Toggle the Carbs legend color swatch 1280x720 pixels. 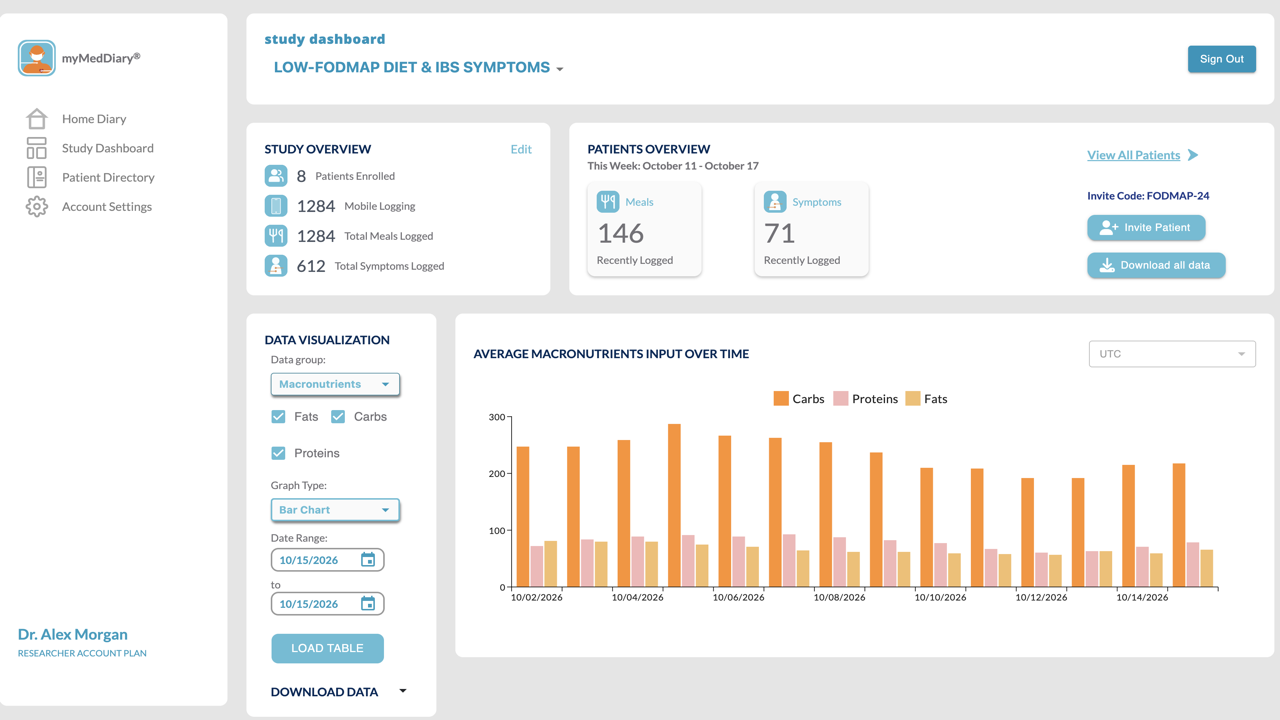781,398
